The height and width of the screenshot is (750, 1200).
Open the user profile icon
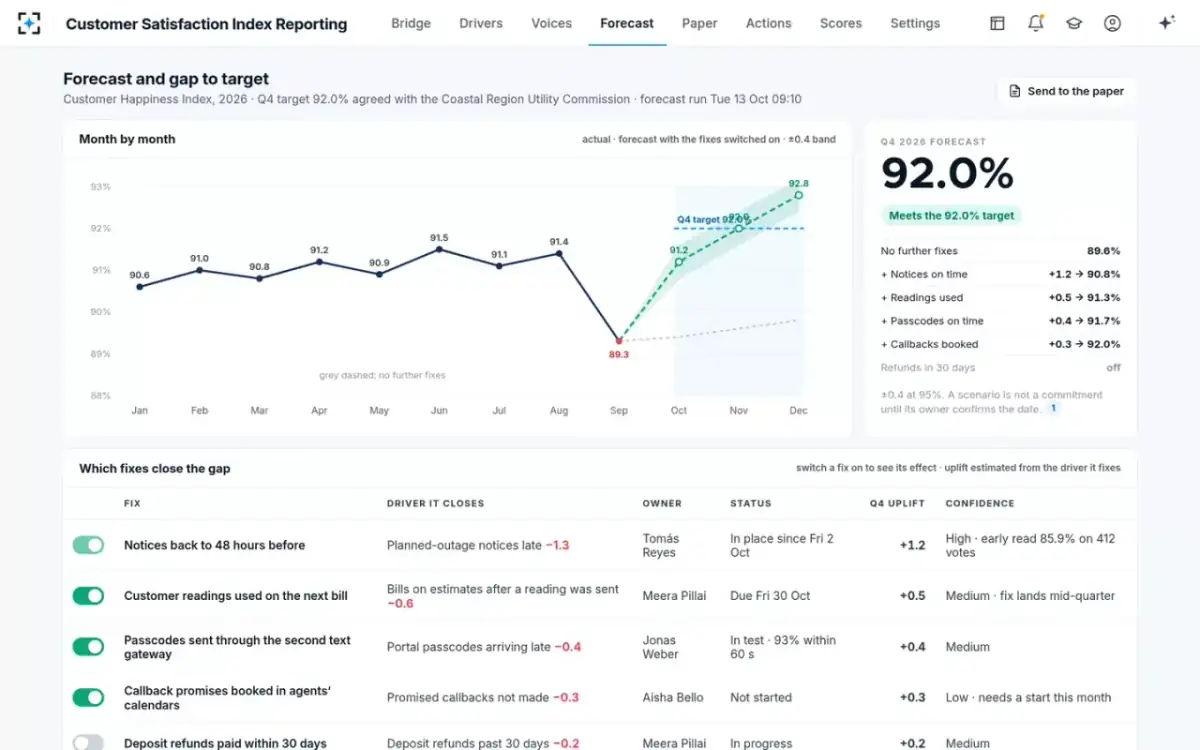[x=1112, y=23]
